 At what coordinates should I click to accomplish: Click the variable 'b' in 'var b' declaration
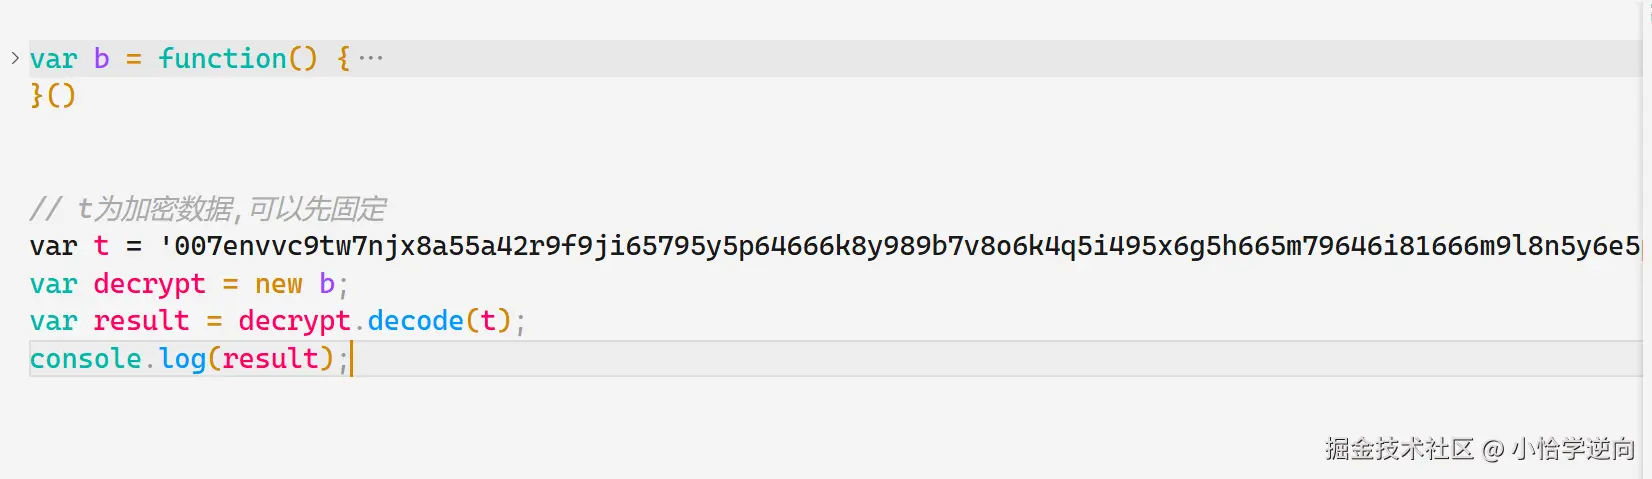coord(101,59)
